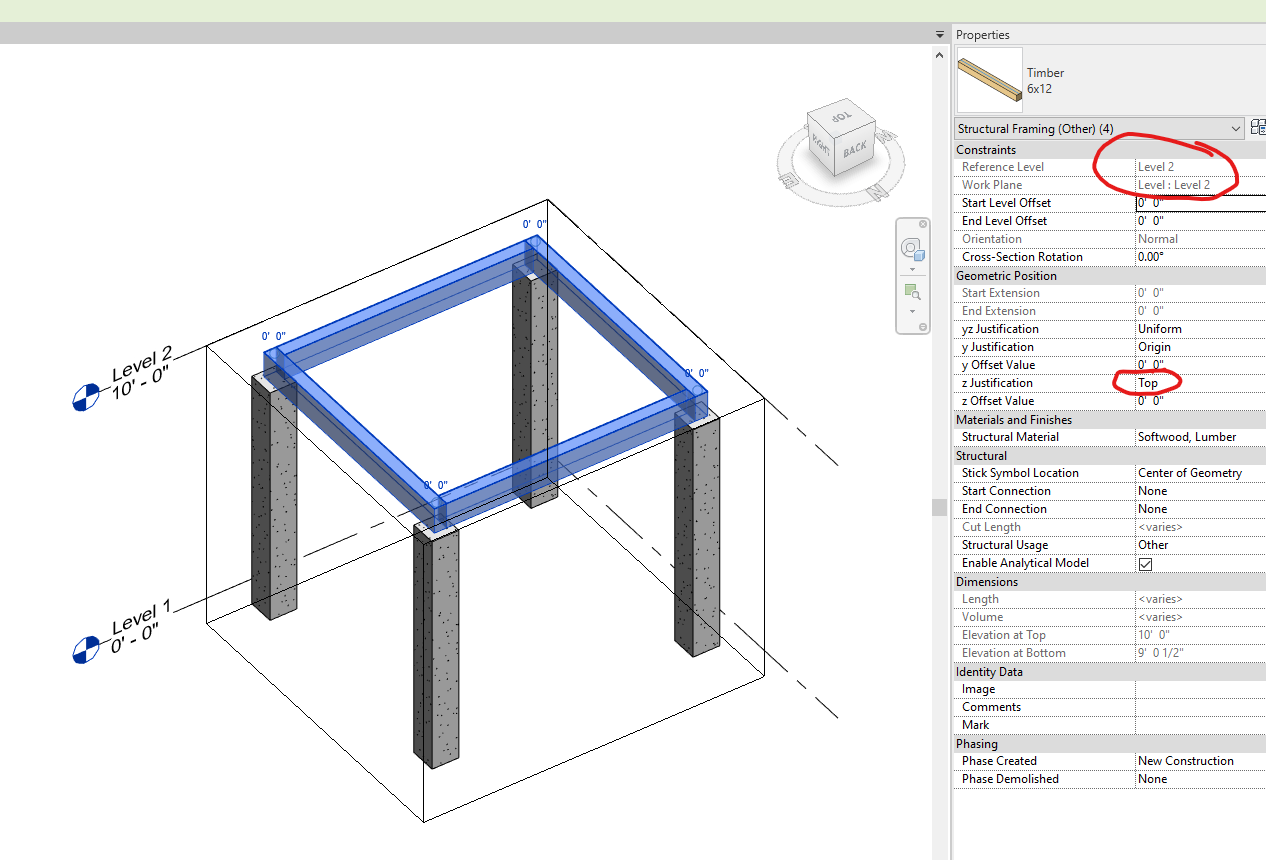The image size is (1266, 860).
Task: Select the Zoom tool on the navigation bar
Action: [911, 290]
